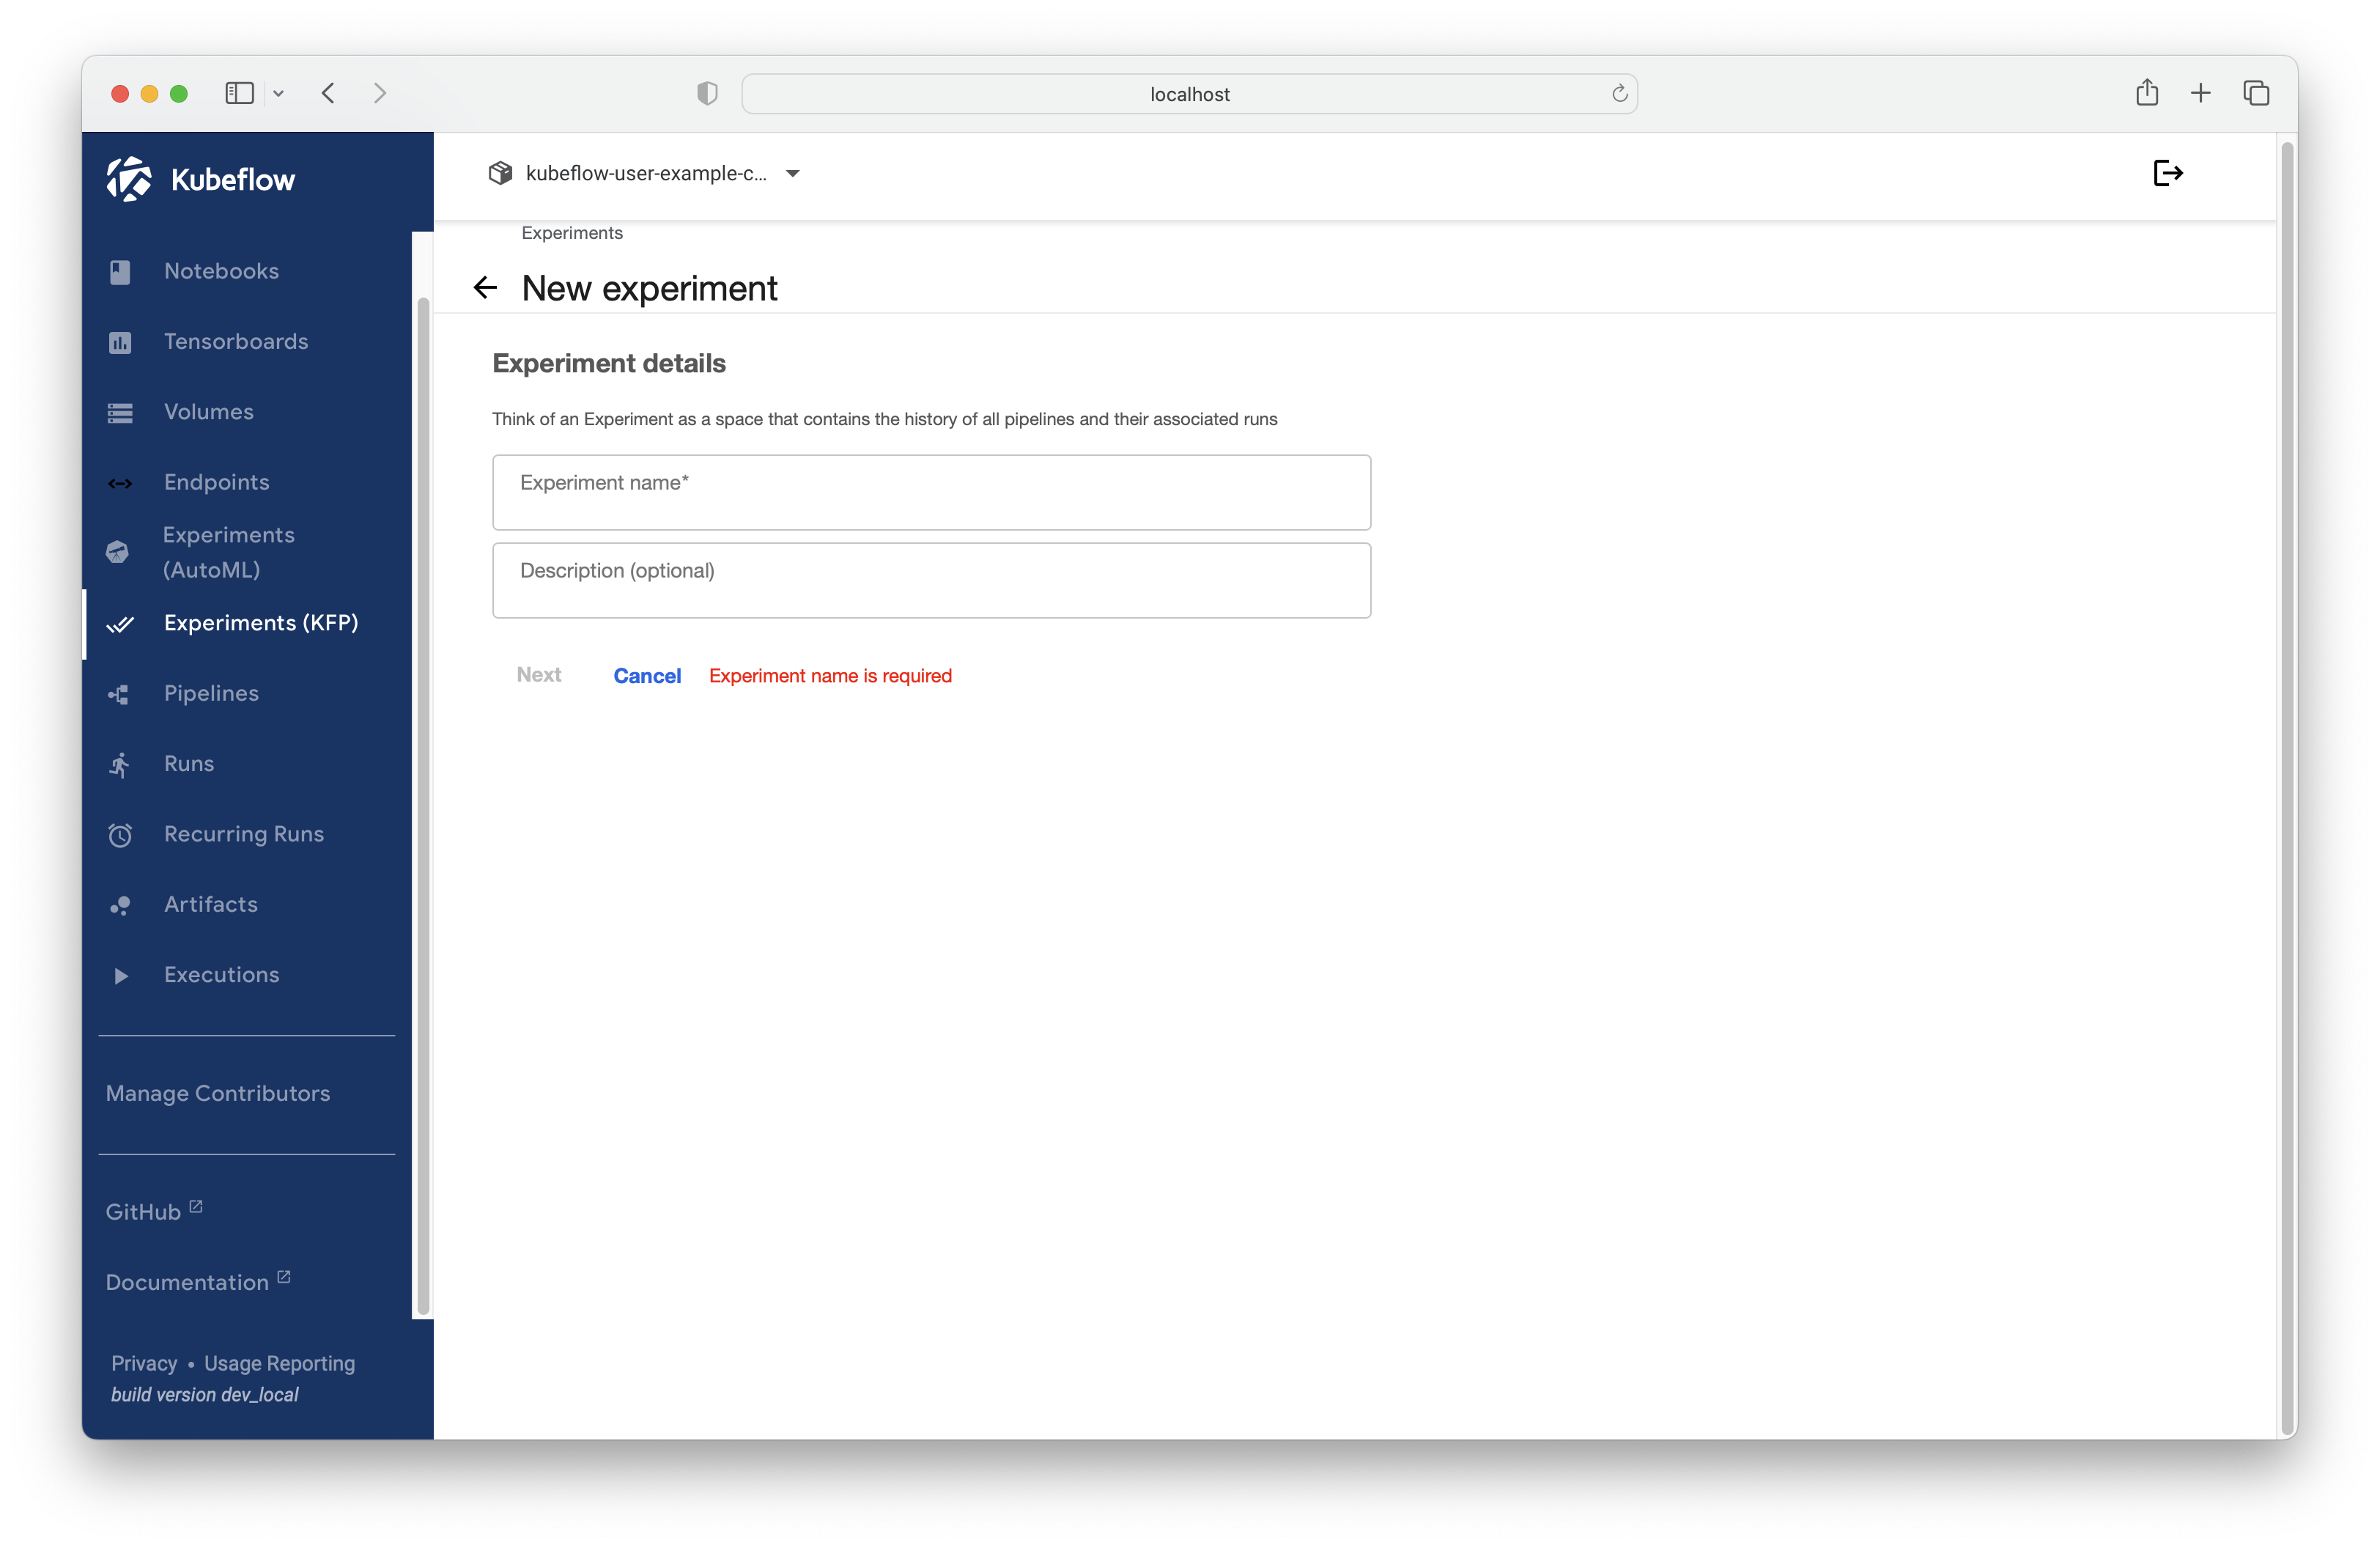The image size is (2380, 1548).
Task: Click the disabled Next button
Action: [539, 675]
